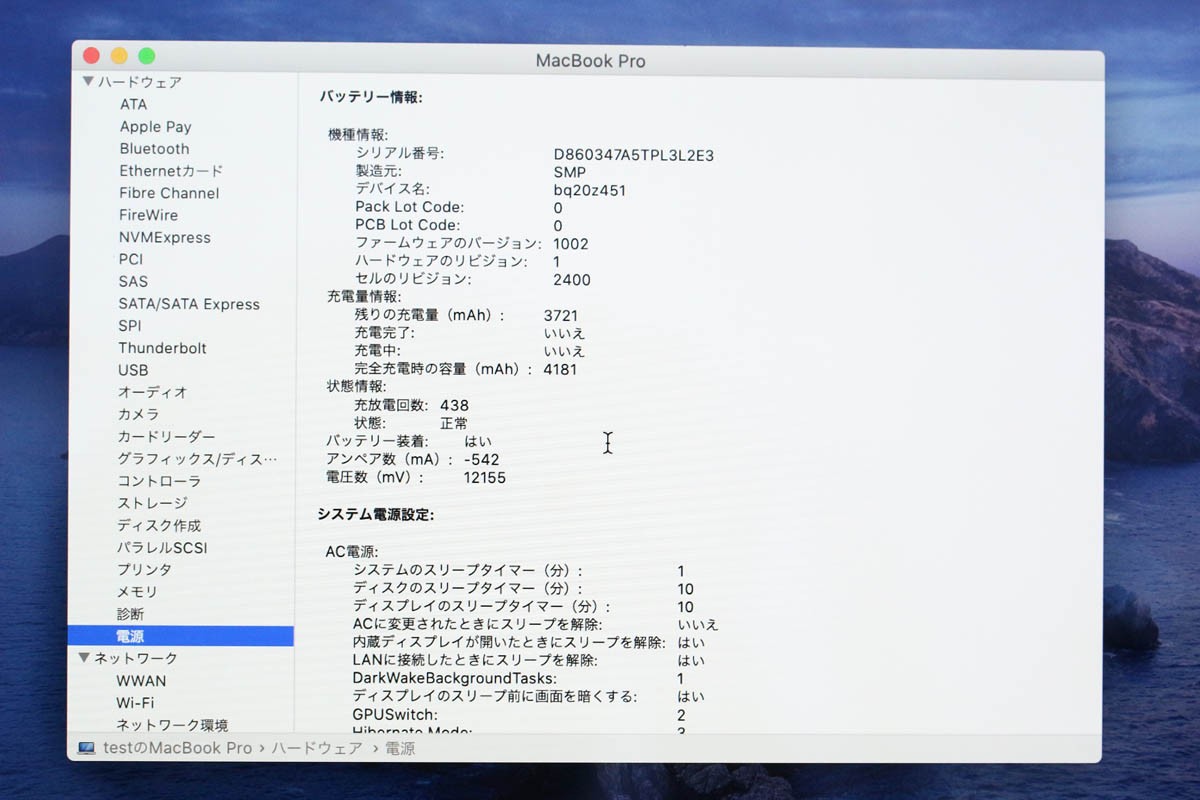1200x800 pixels.
Task: Click voltage value 12155
Action: [485, 478]
